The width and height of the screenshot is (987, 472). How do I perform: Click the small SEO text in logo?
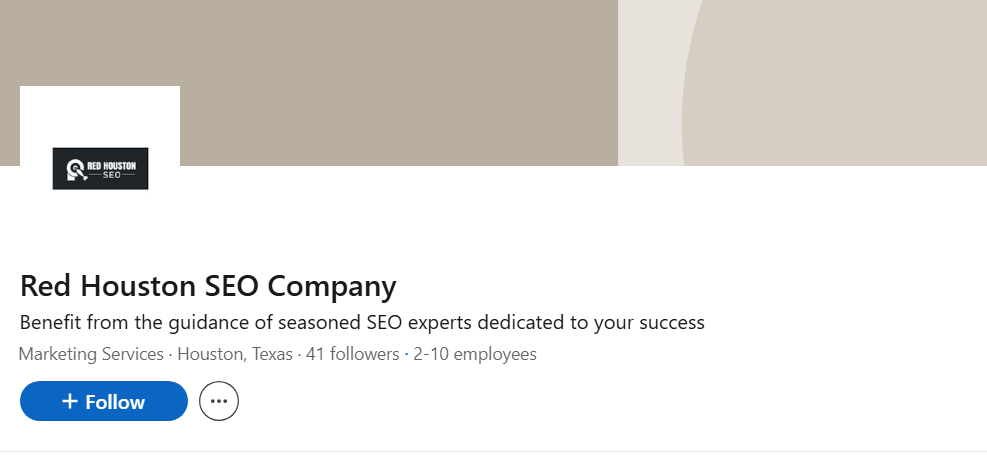point(111,175)
